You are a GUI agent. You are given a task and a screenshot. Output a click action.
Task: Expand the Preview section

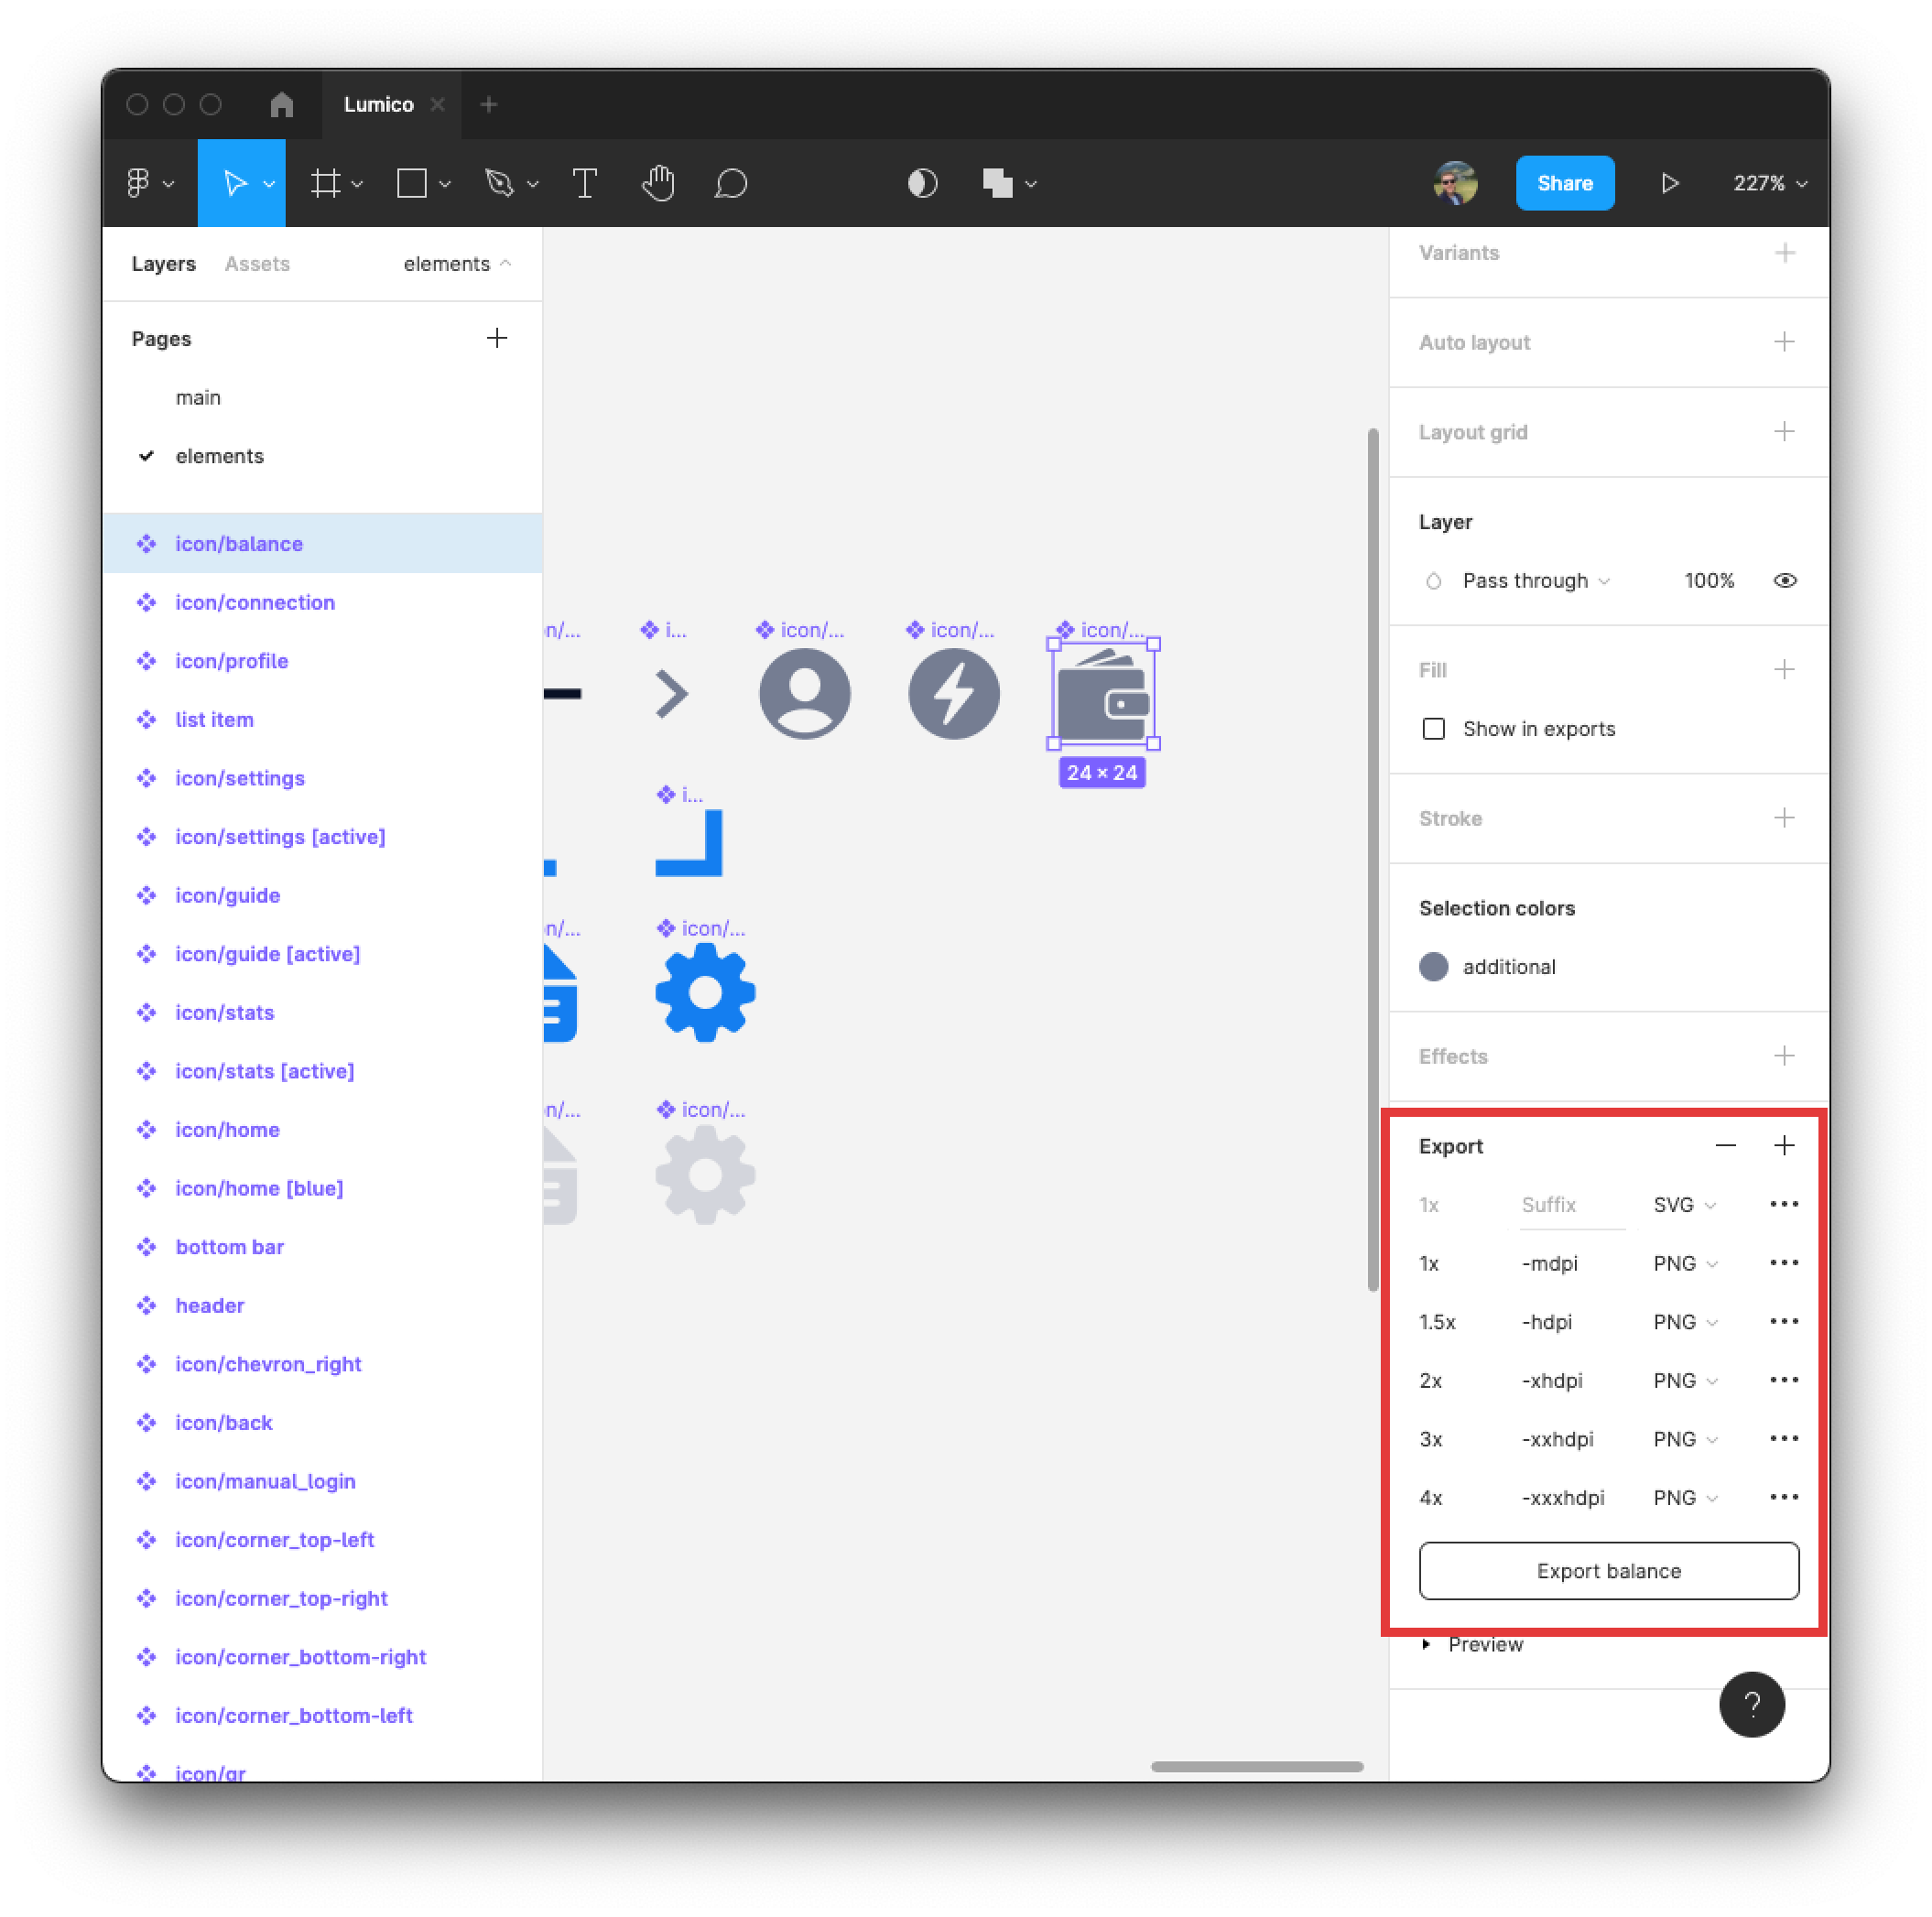tap(1484, 1643)
